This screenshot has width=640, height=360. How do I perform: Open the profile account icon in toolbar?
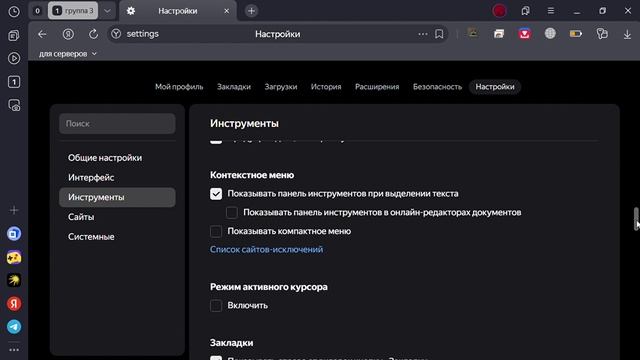tap(68, 34)
